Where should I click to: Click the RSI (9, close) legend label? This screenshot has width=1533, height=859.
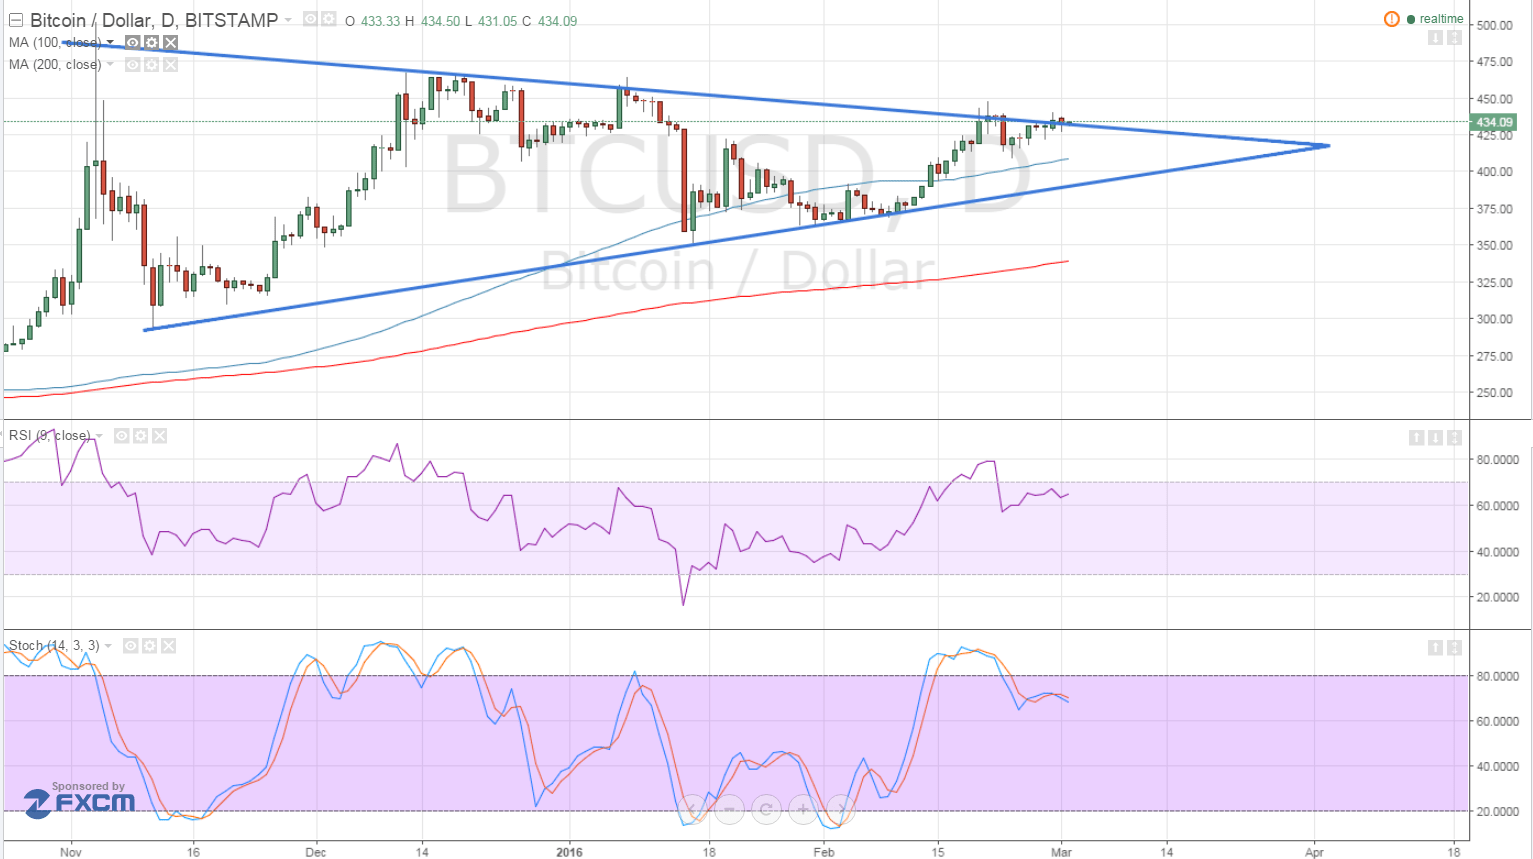coord(49,436)
